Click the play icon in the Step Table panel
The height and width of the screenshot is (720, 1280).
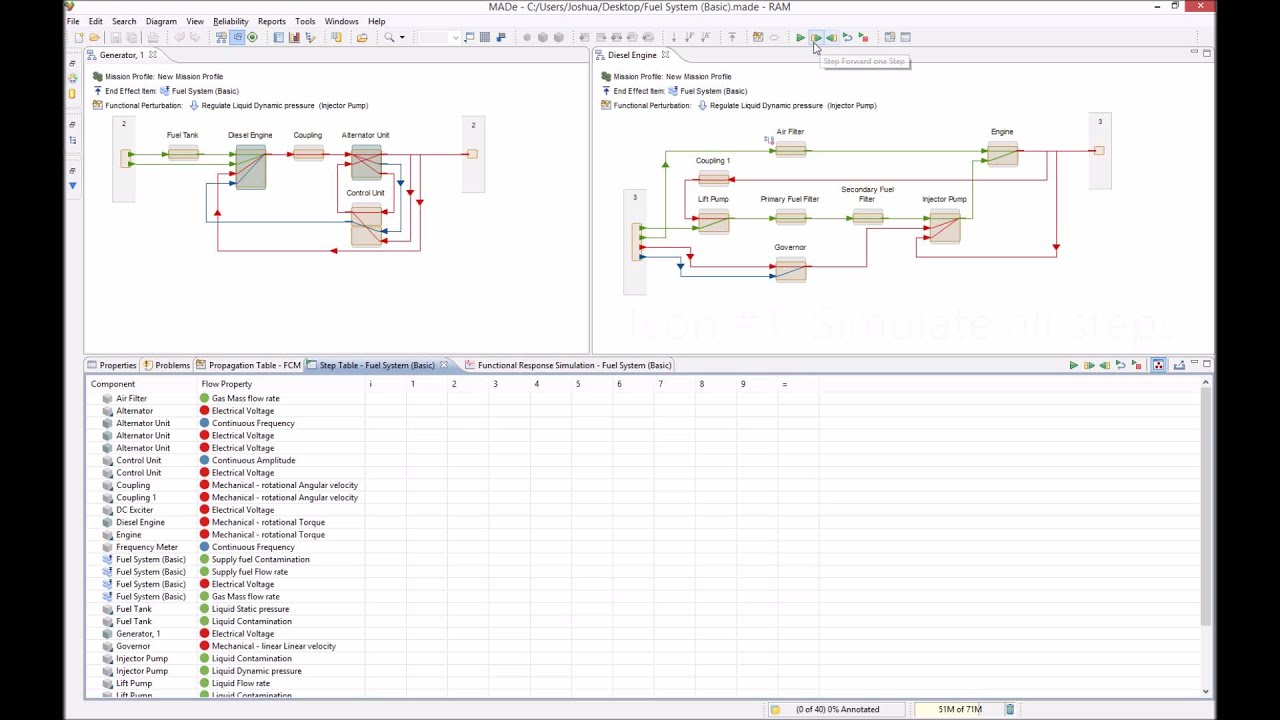coord(1073,365)
